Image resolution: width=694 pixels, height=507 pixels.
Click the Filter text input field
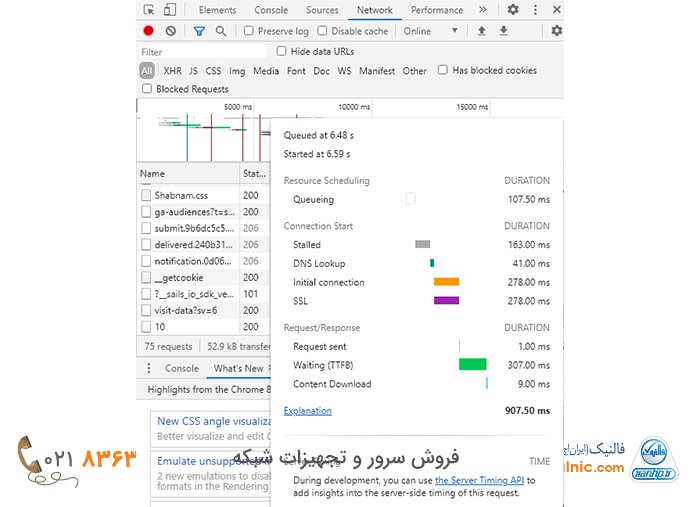tap(200, 52)
